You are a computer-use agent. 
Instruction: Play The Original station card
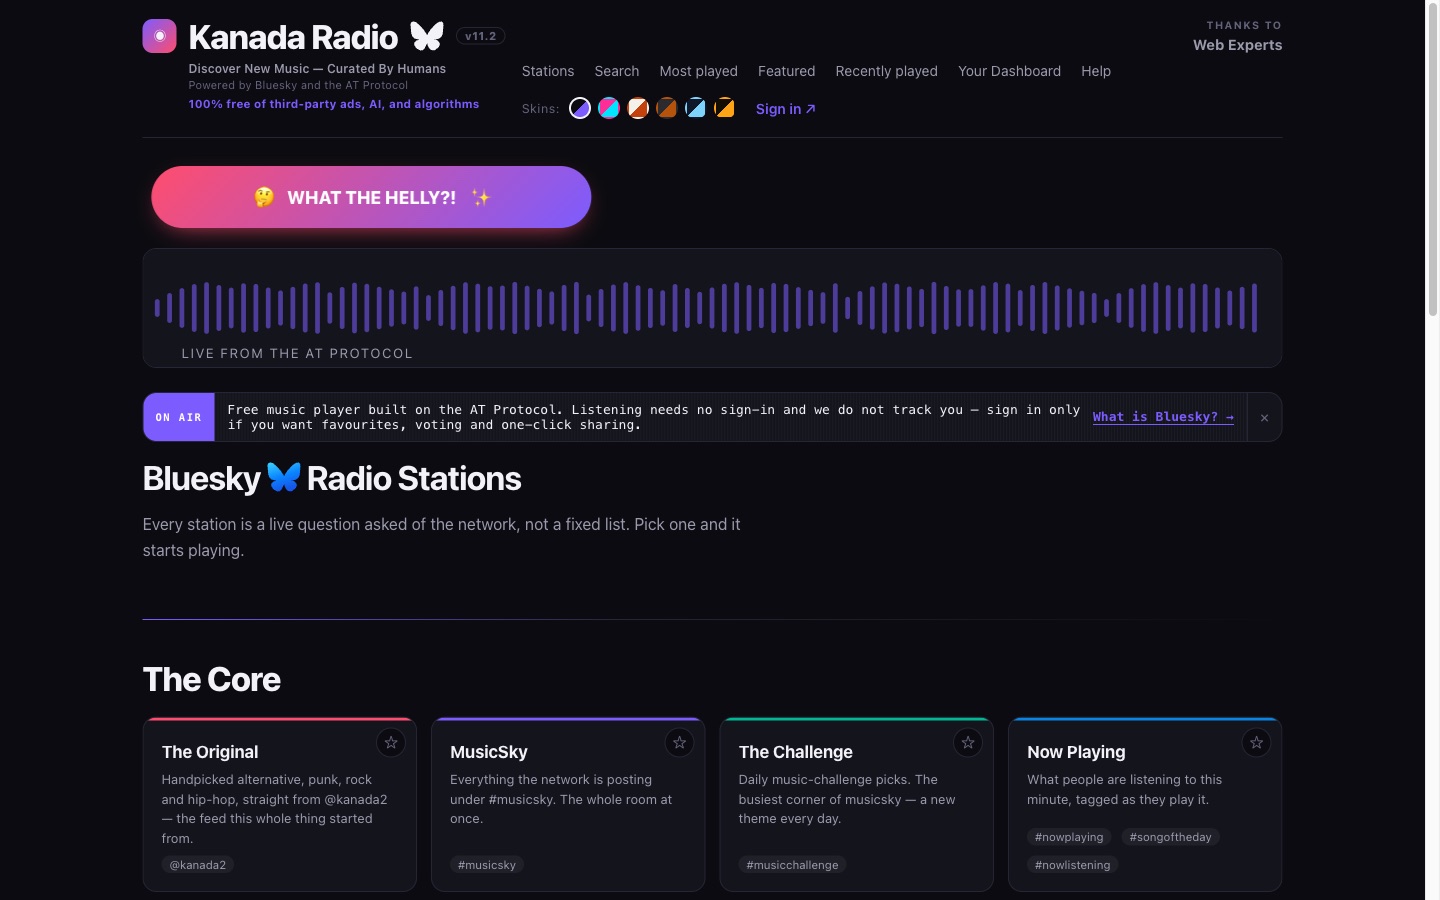[x=280, y=804]
